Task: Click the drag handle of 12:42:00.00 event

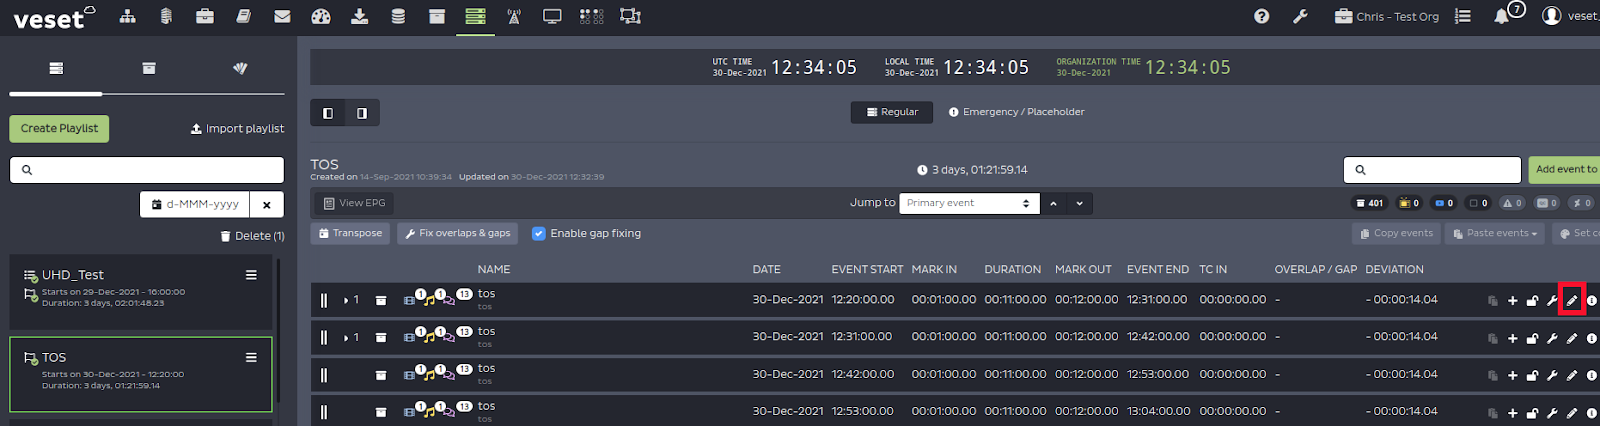Action: point(324,375)
